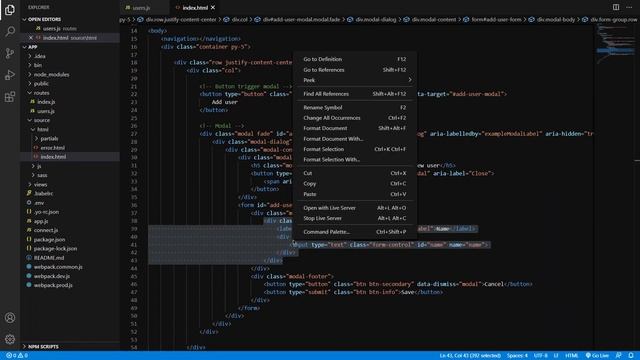
Task: Select Cut in context menu
Action: coord(354,173)
